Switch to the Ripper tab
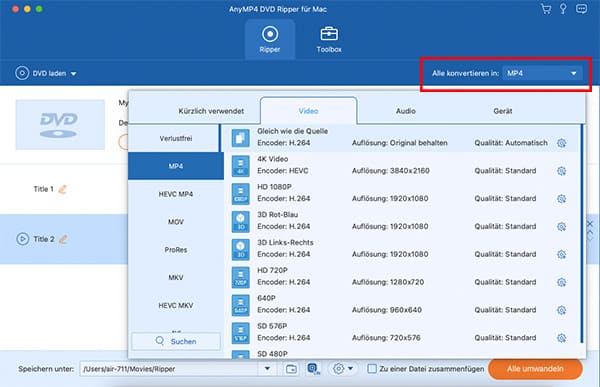600x387 pixels. 270,39
